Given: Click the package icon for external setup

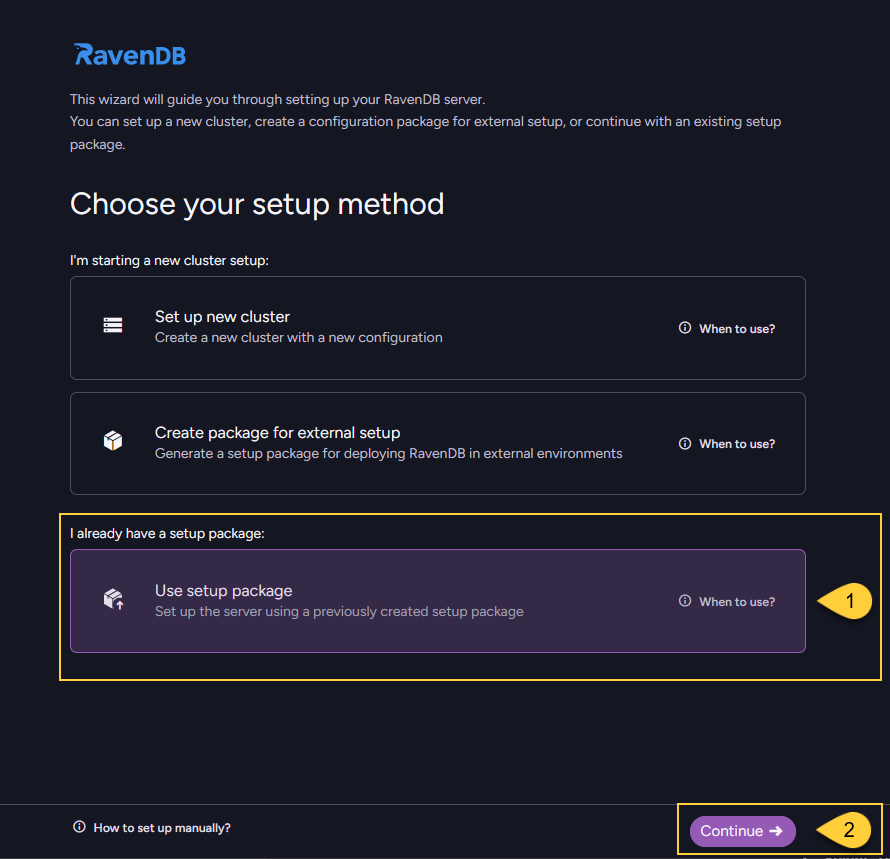Looking at the screenshot, I should point(112,440).
